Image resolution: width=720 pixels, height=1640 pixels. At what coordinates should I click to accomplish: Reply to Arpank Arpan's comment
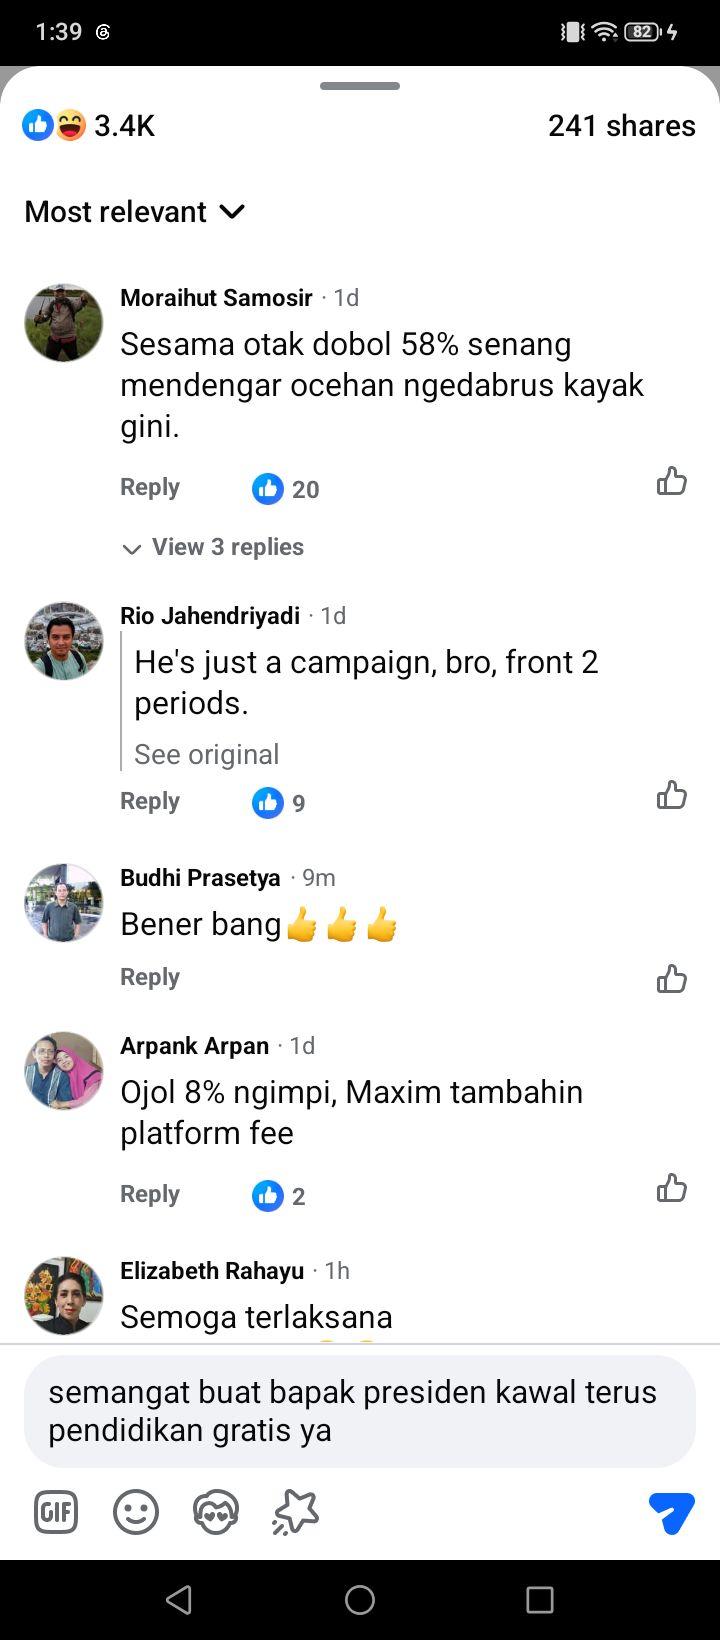click(150, 1194)
